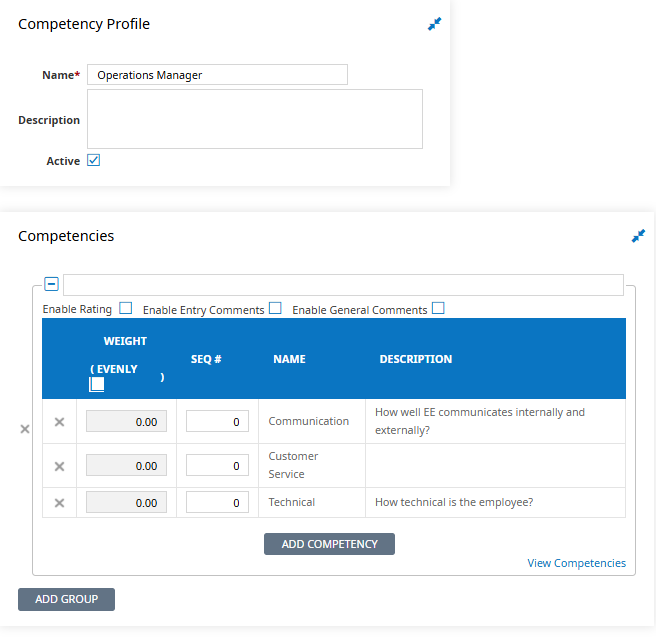Viewport: 656px width, 641px height.
Task: Delete the entire competency group
Action: [x=25, y=429]
